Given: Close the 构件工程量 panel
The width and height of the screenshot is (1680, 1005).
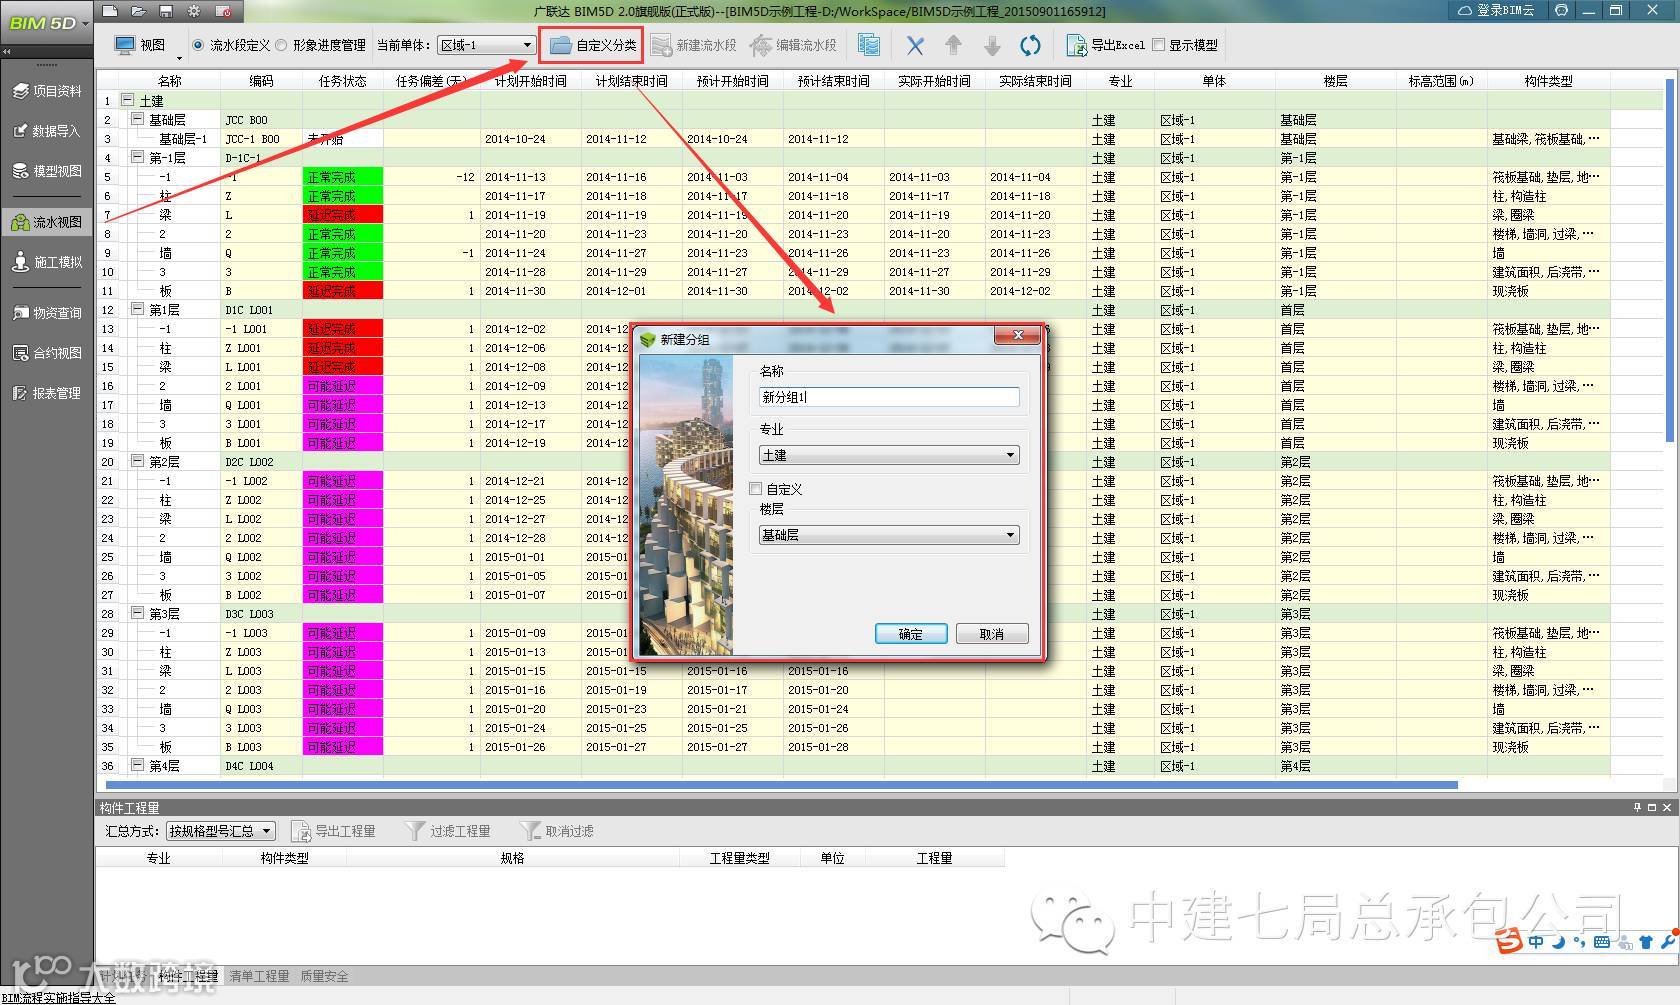Looking at the screenshot, I should [1667, 808].
